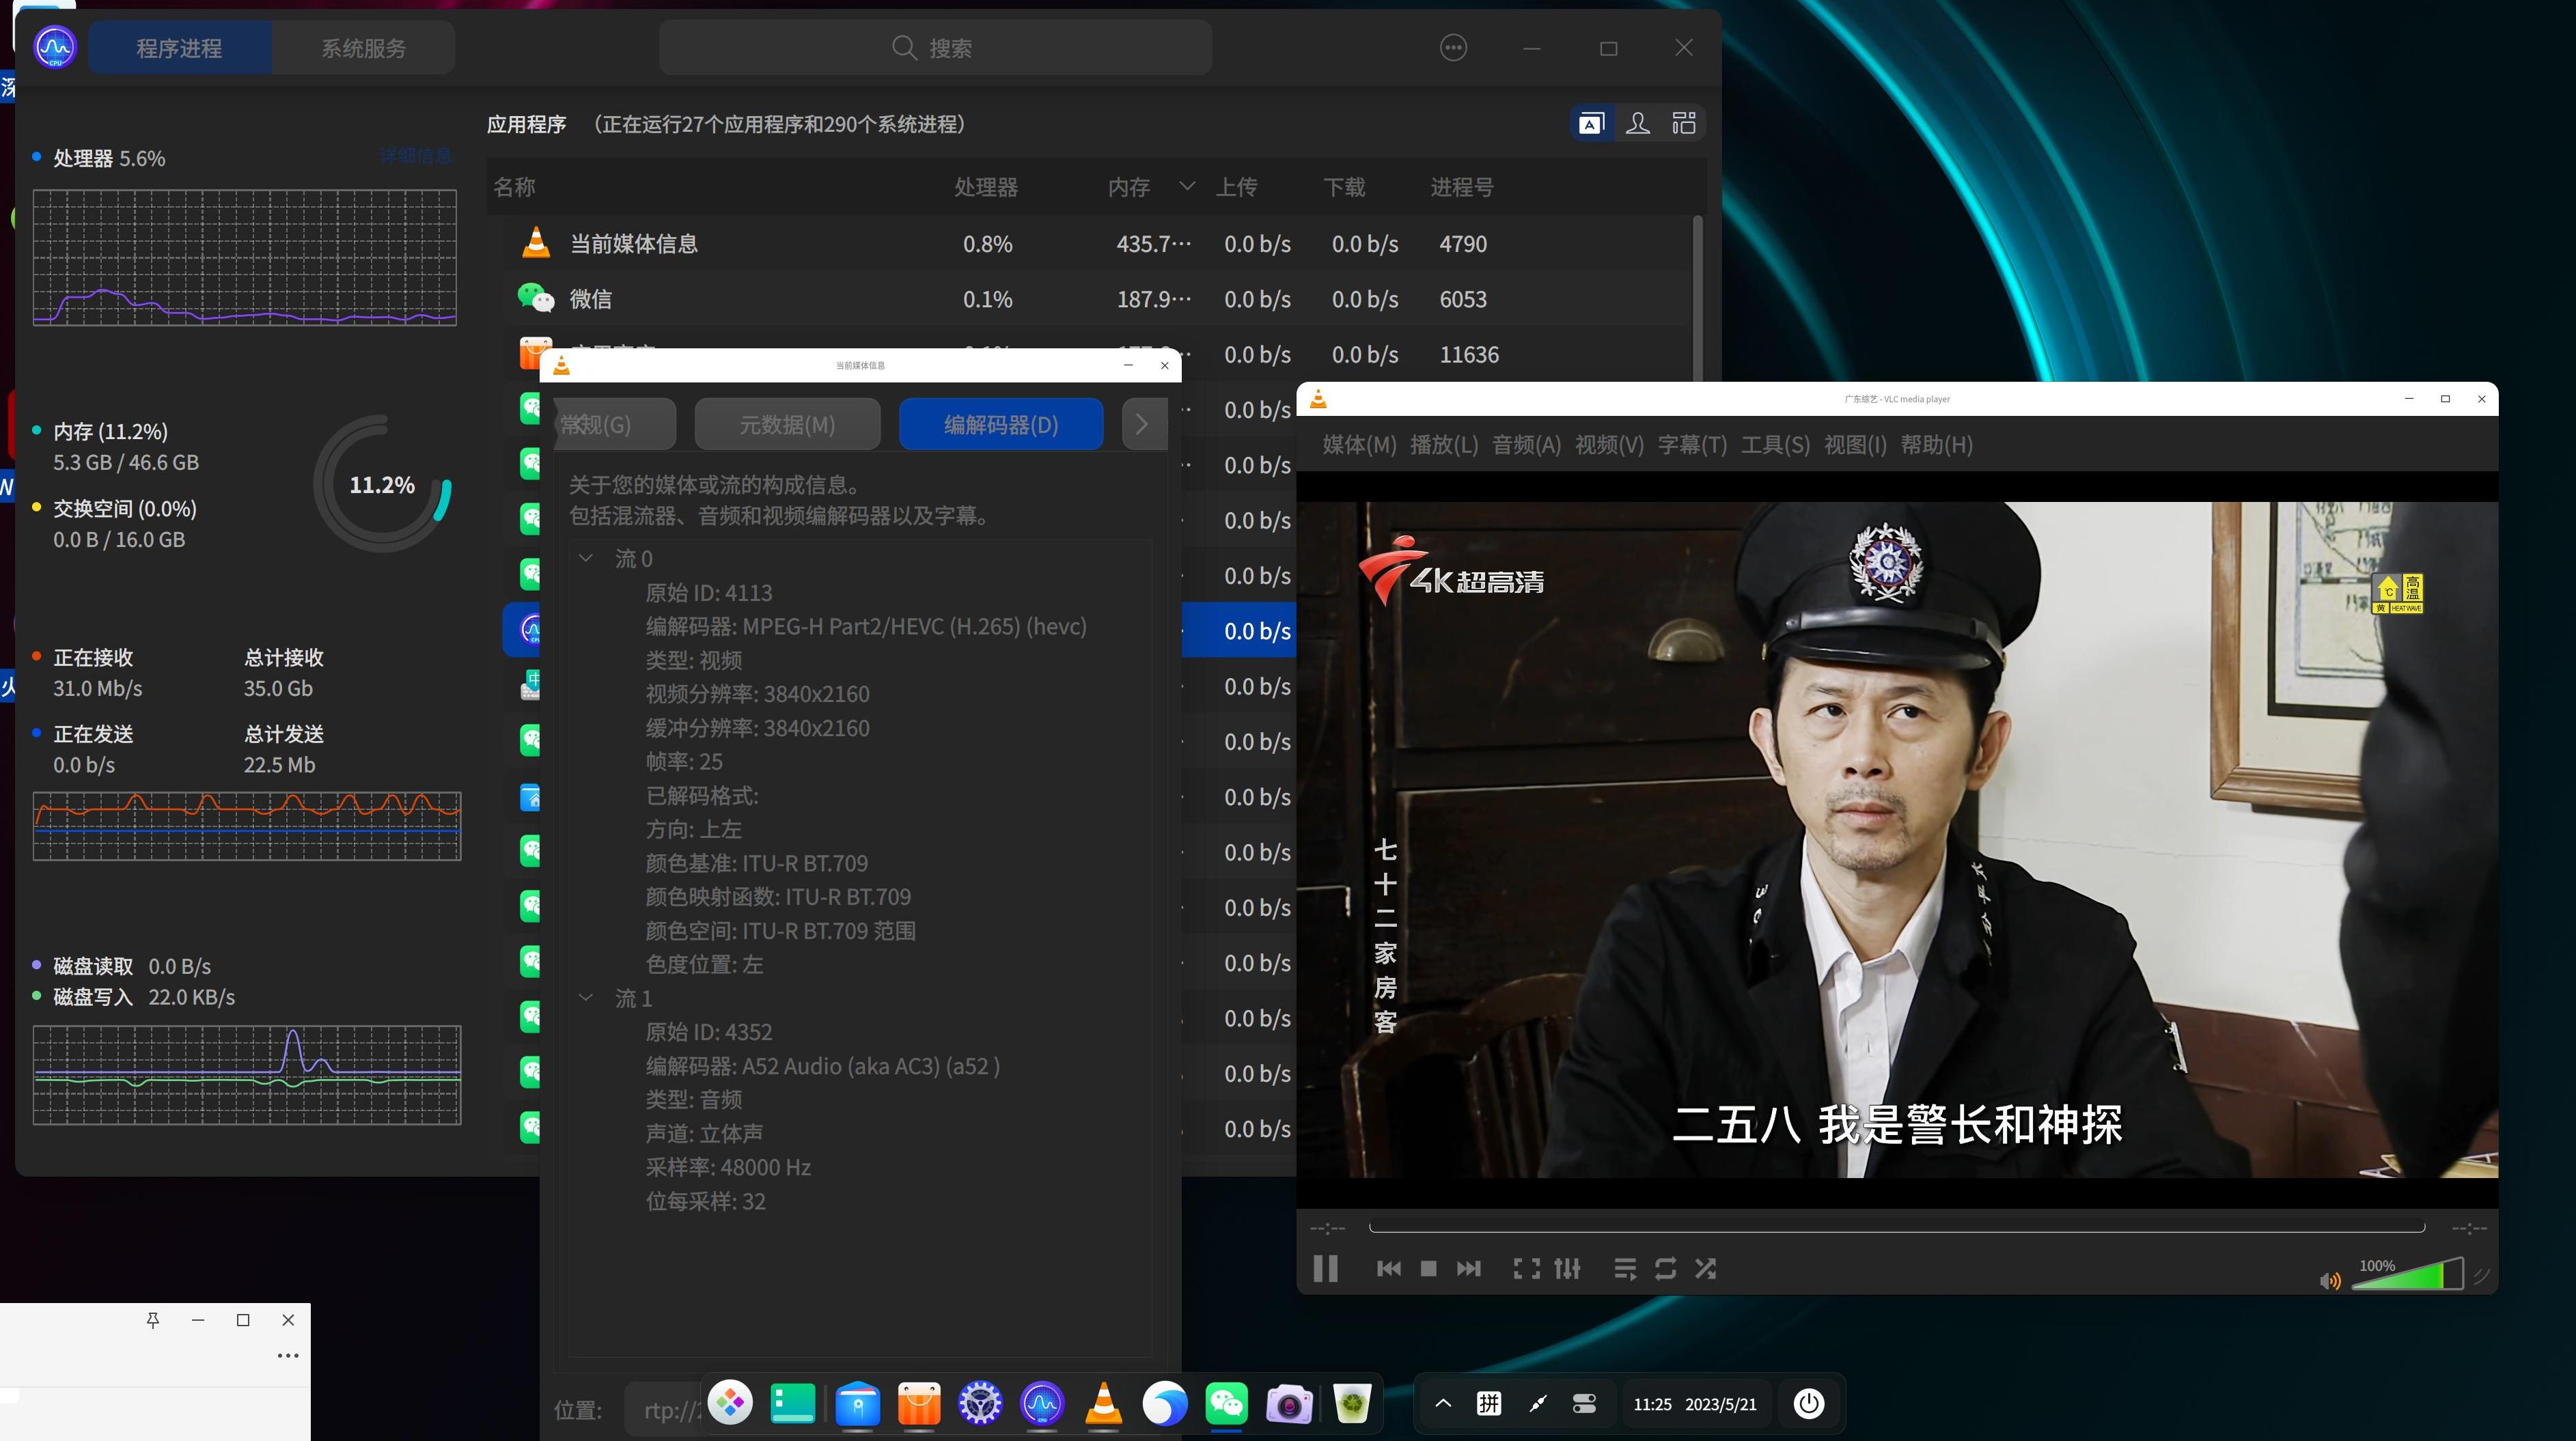Screen dimensions: 2576x1441
Task: Adjust the VLC volume slider
Action: pyautogui.click(x=2410, y=1278)
